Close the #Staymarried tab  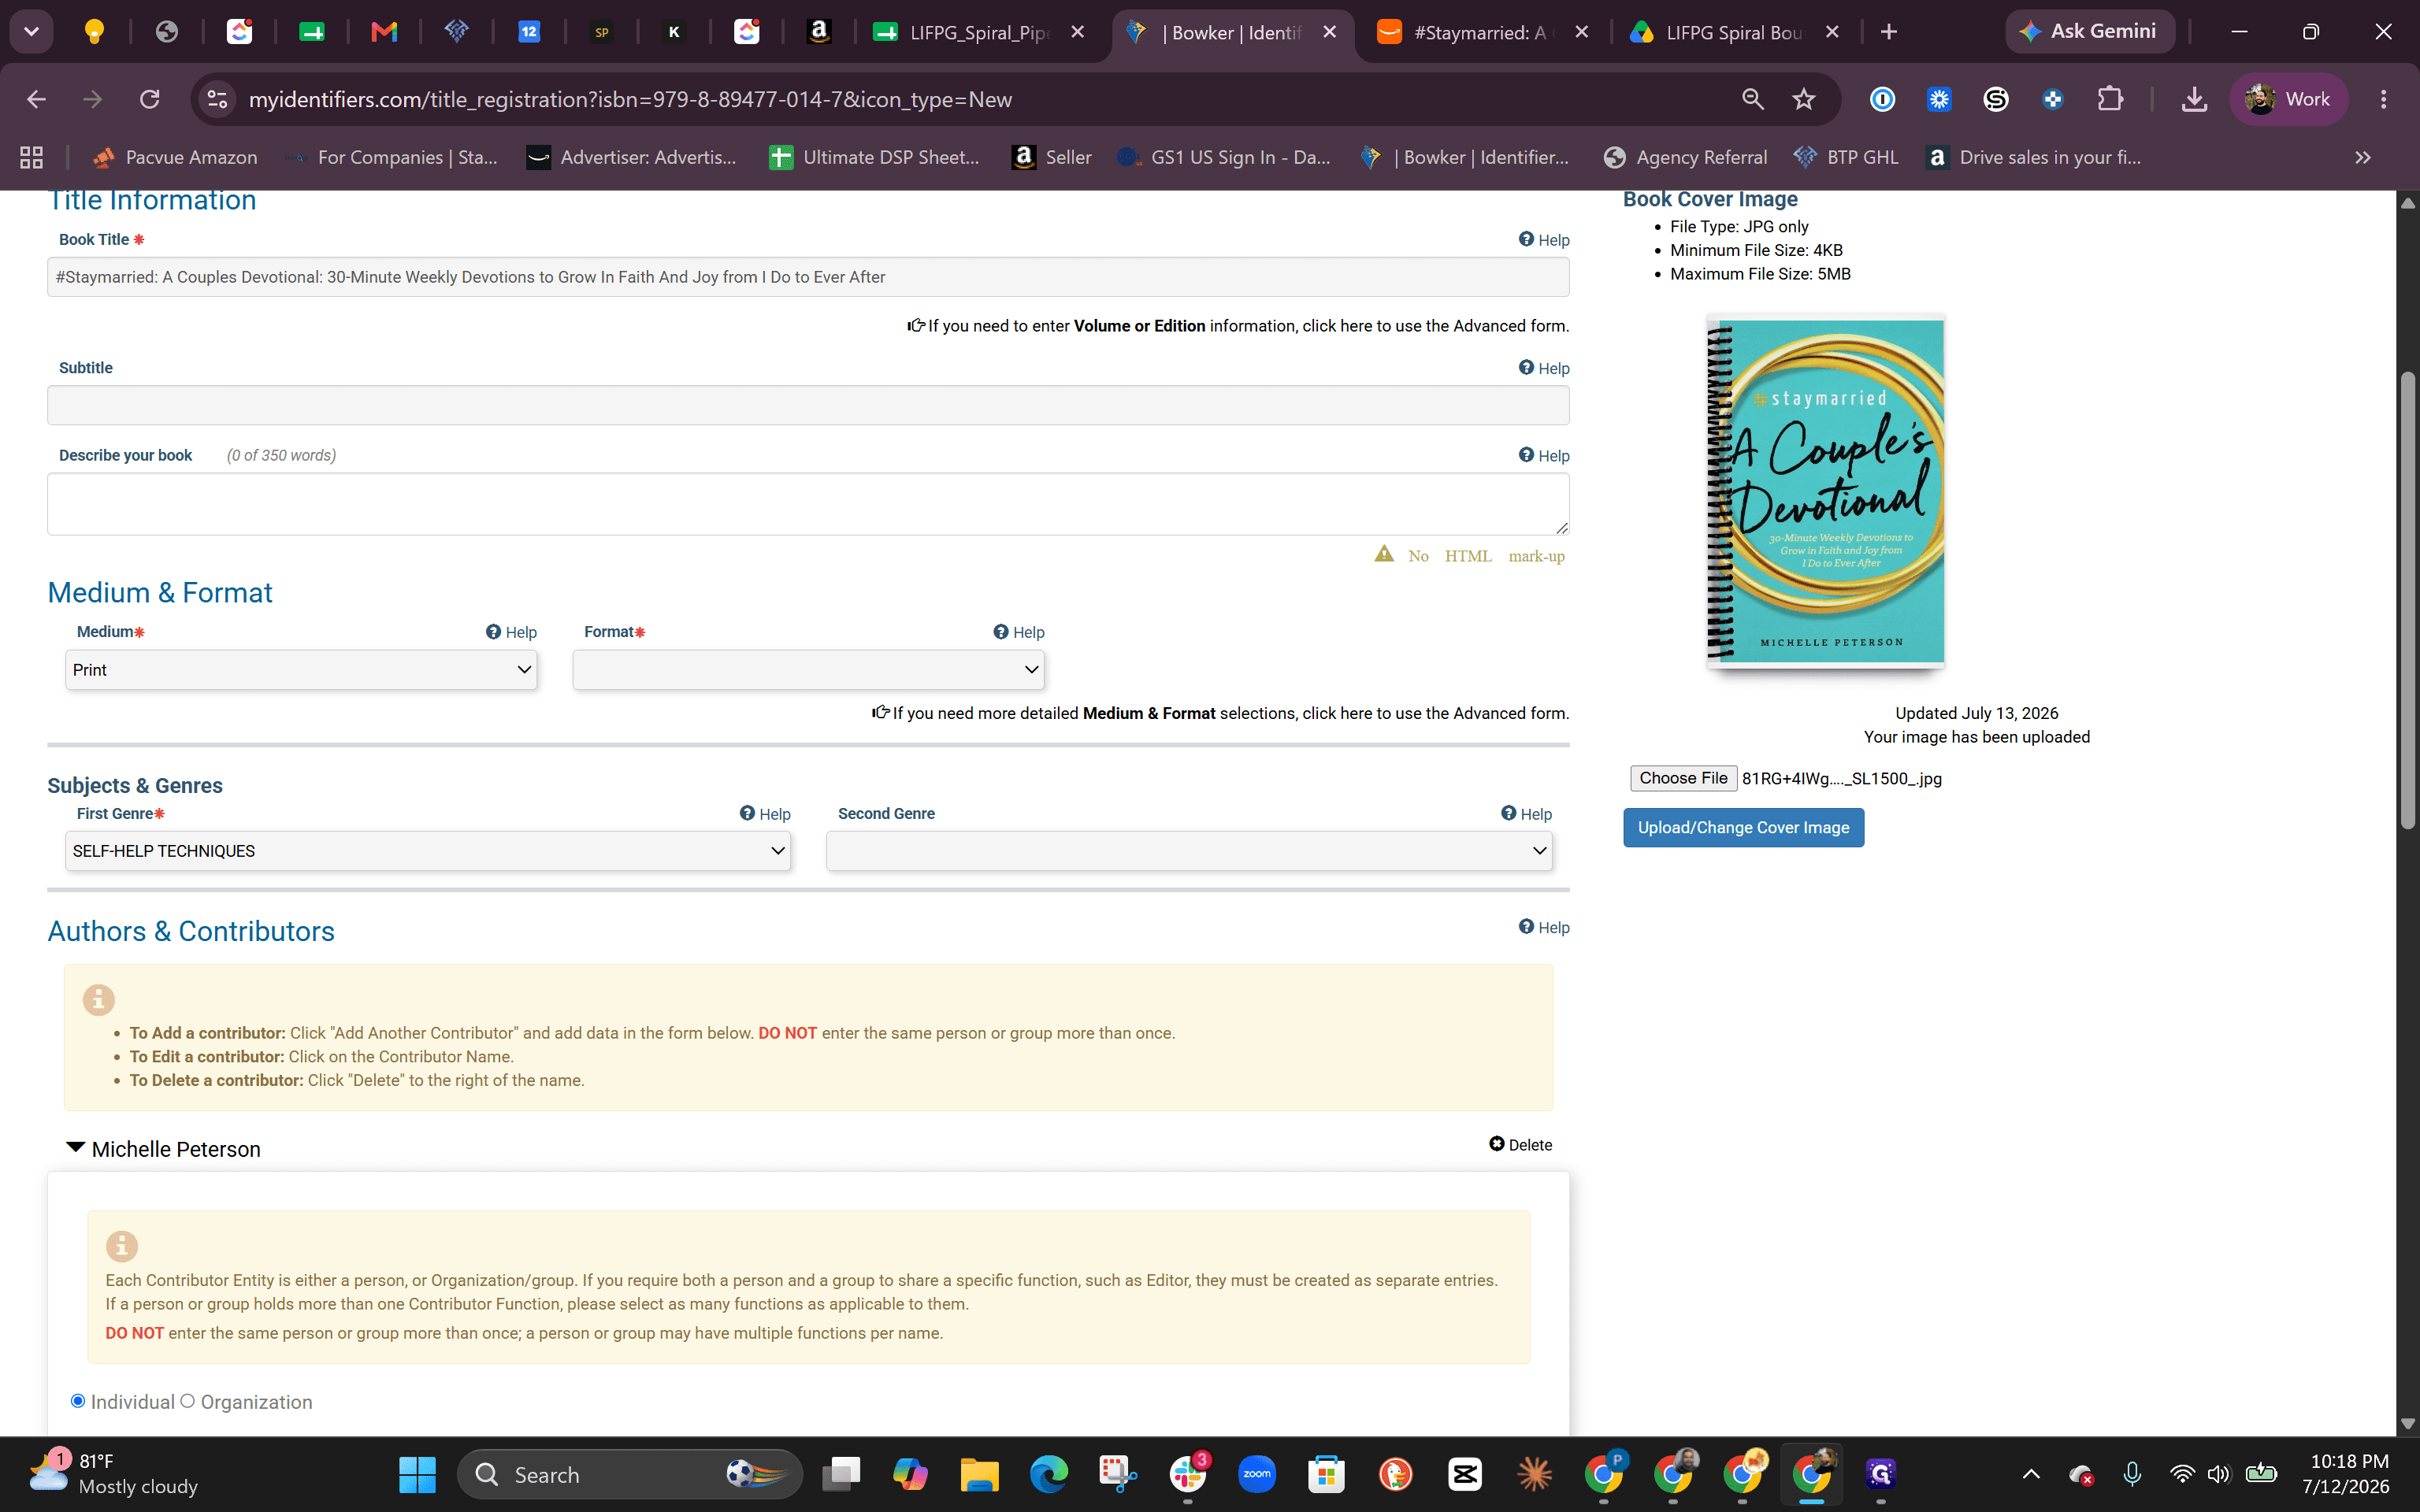click(x=1581, y=32)
